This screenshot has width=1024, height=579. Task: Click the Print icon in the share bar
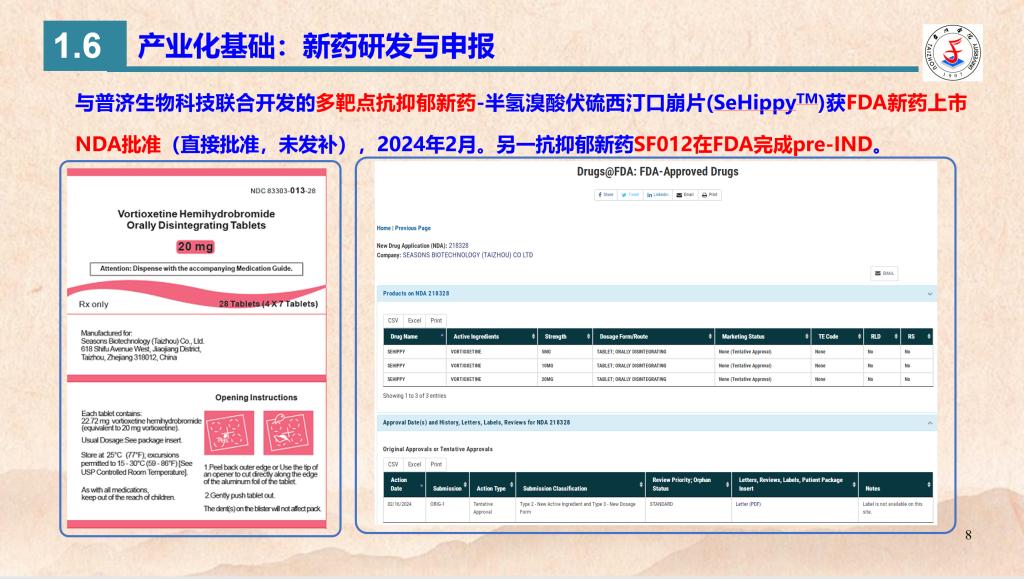(709, 195)
